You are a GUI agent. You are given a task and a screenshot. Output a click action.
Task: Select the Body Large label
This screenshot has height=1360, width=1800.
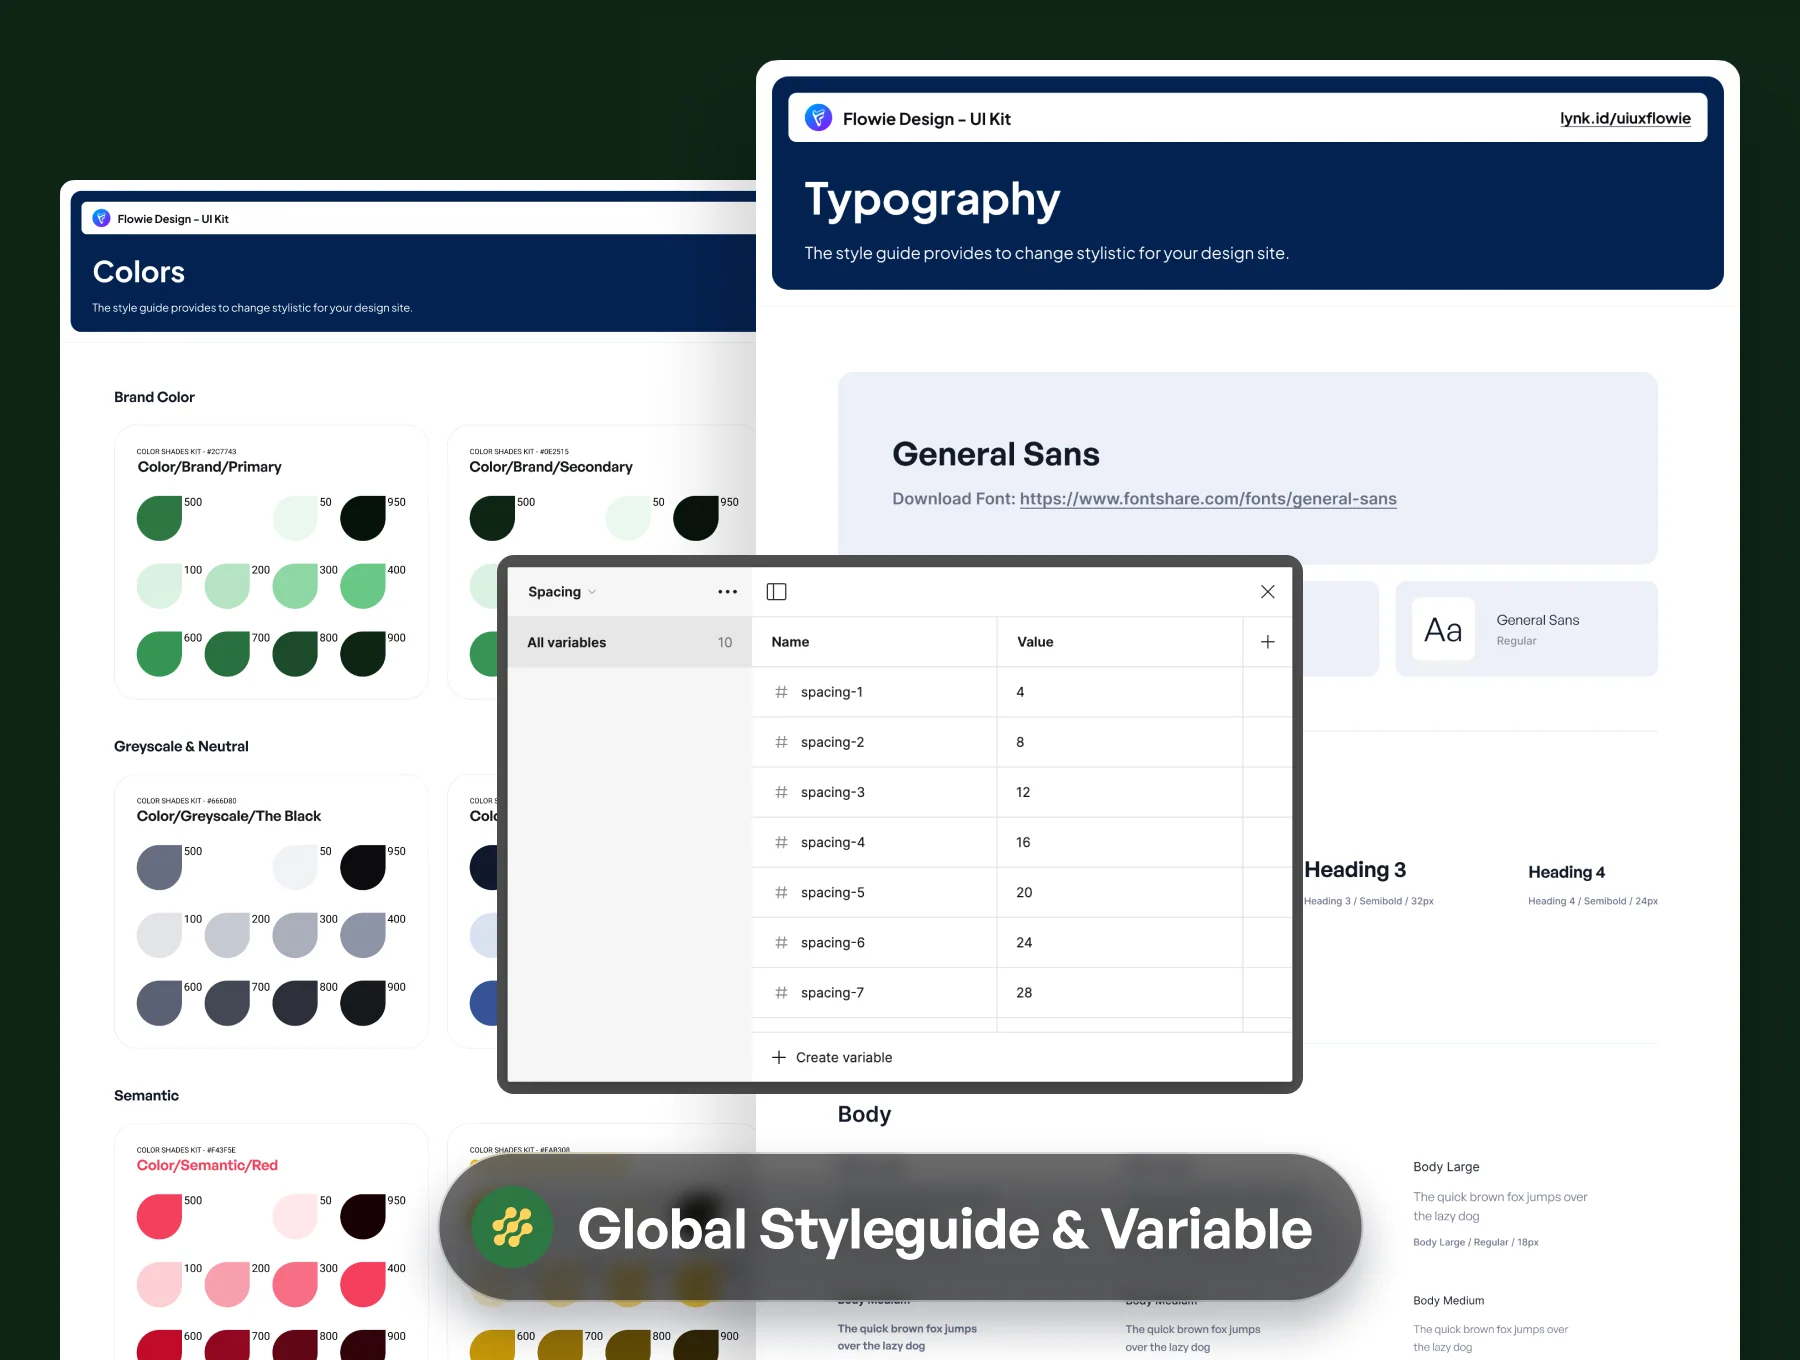(1446, 1167)
